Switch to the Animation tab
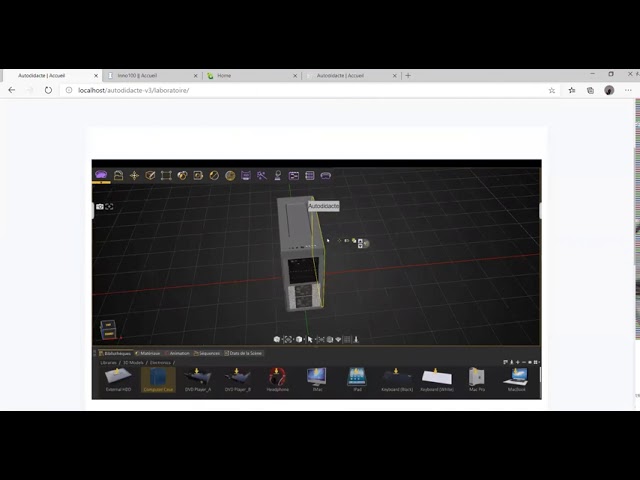Viewport: 640px width, 480px height. 177,353
